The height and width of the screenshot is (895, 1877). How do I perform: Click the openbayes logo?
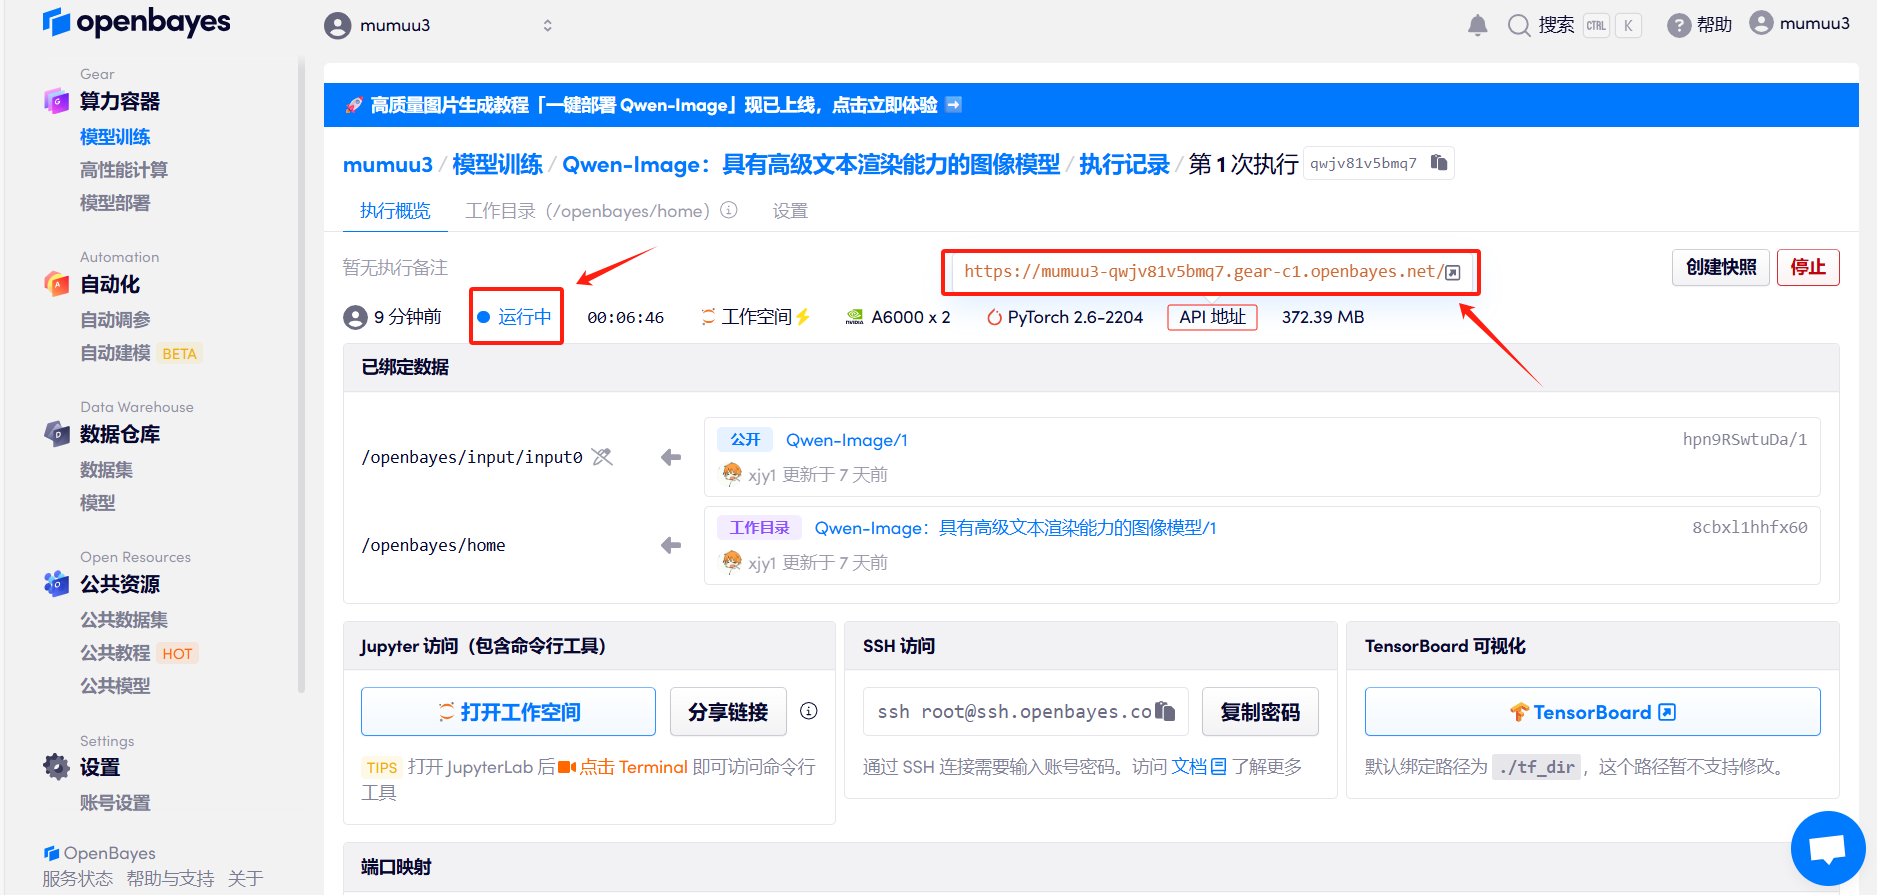click(136, 22)
